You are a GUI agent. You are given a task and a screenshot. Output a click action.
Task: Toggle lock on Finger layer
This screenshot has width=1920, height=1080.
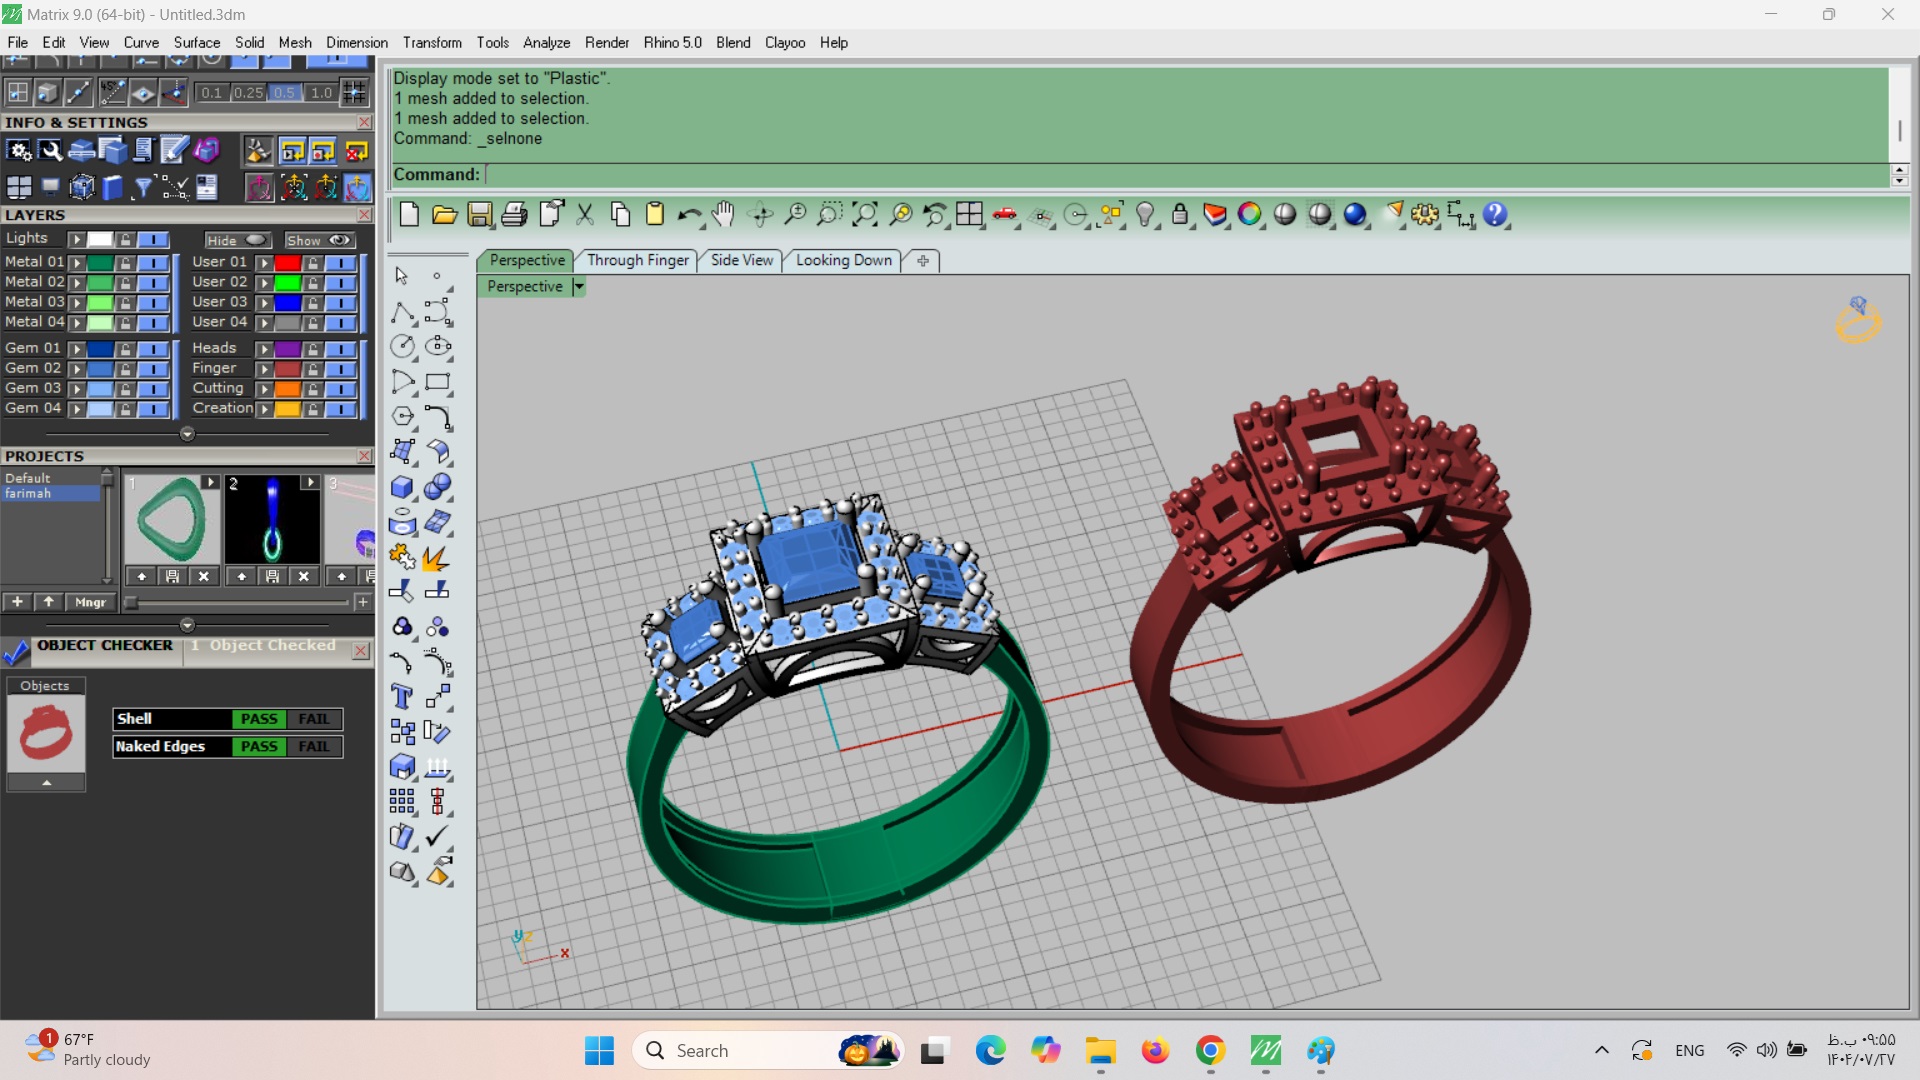313,369
